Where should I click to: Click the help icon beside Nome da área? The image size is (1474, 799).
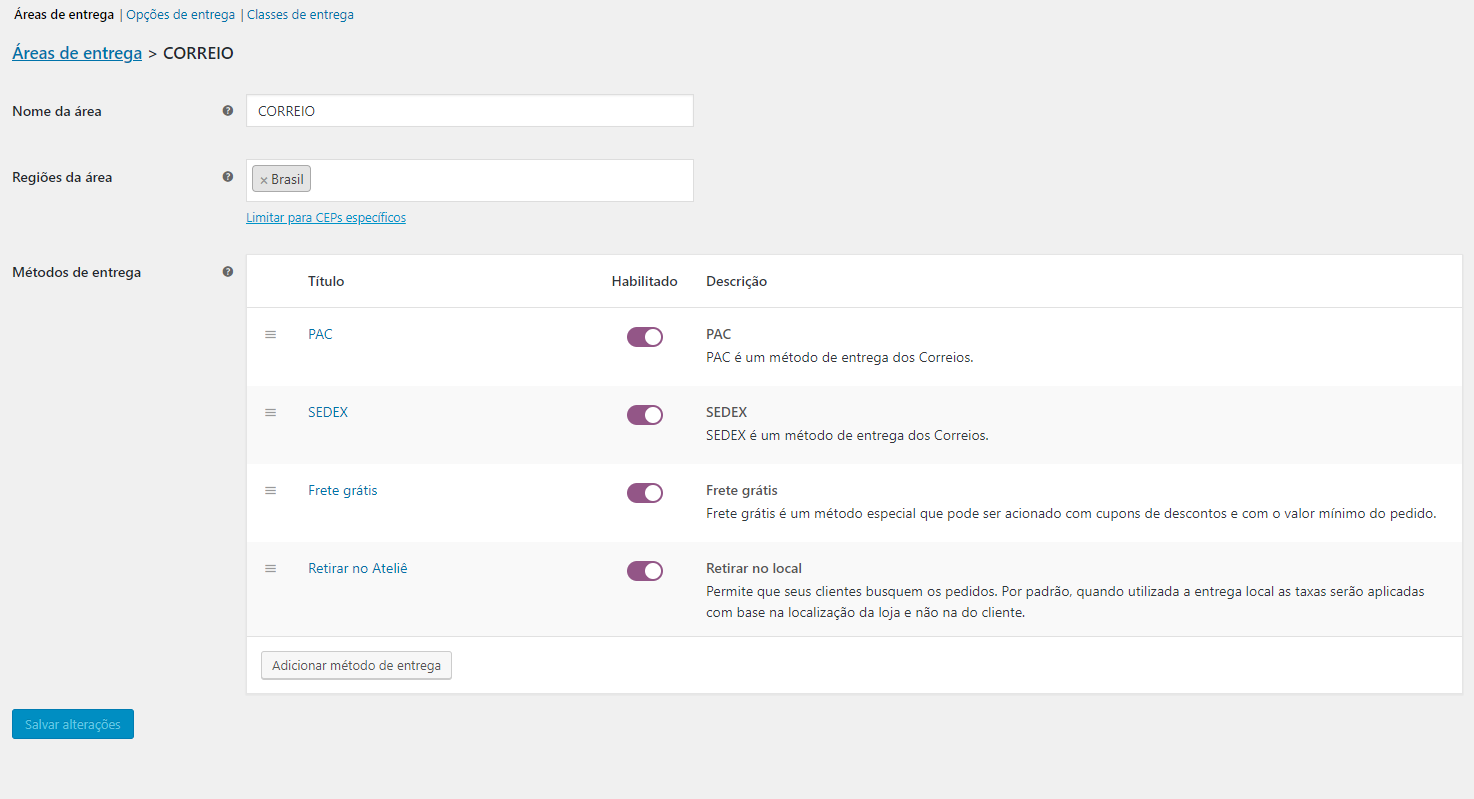pyautogui.click(x=228, y=111)
